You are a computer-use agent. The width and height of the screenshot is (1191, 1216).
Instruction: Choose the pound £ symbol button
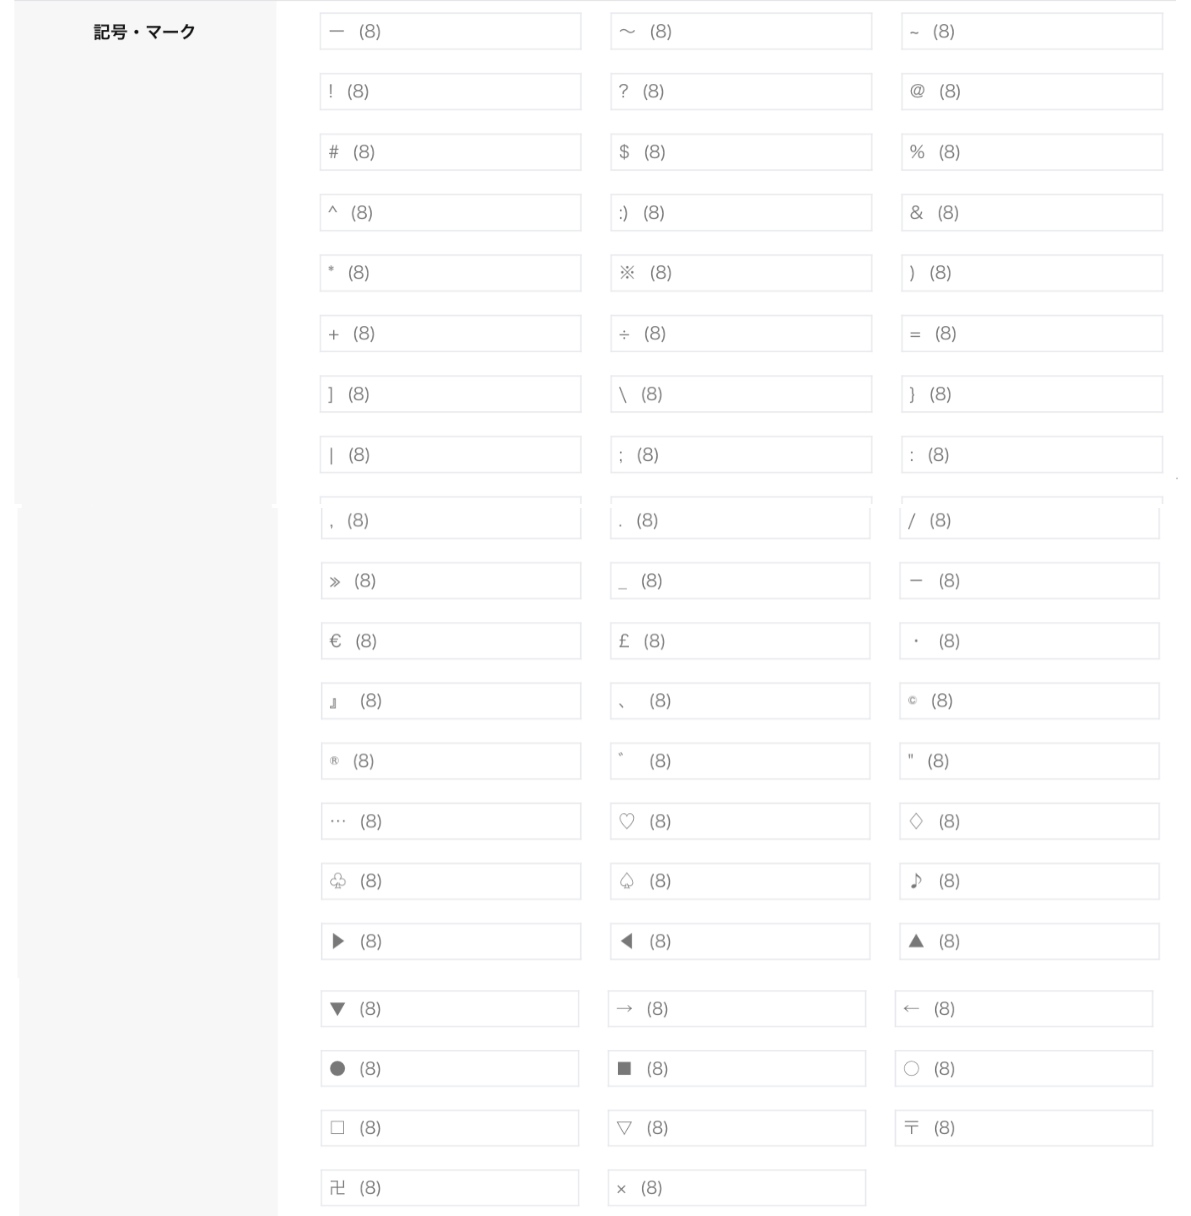[740, 641]
